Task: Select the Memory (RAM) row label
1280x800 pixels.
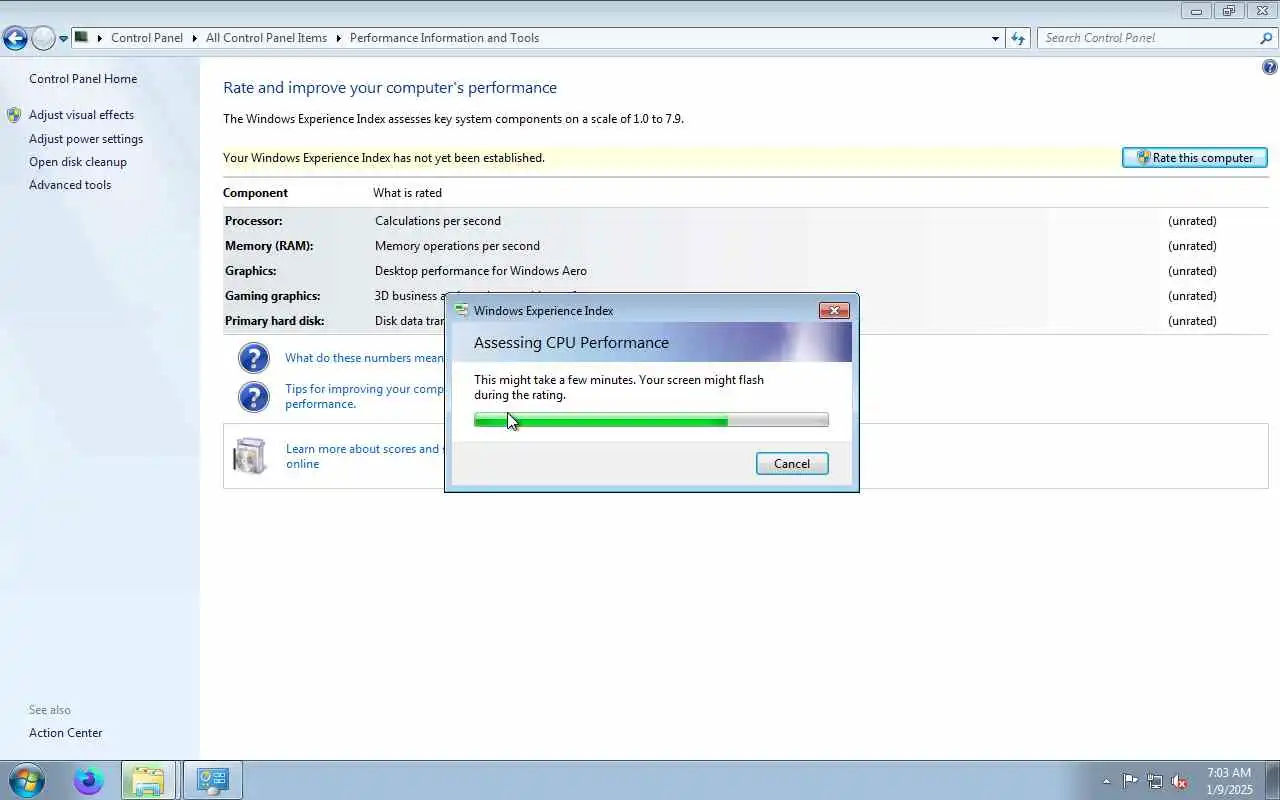Action: [269, 246]
